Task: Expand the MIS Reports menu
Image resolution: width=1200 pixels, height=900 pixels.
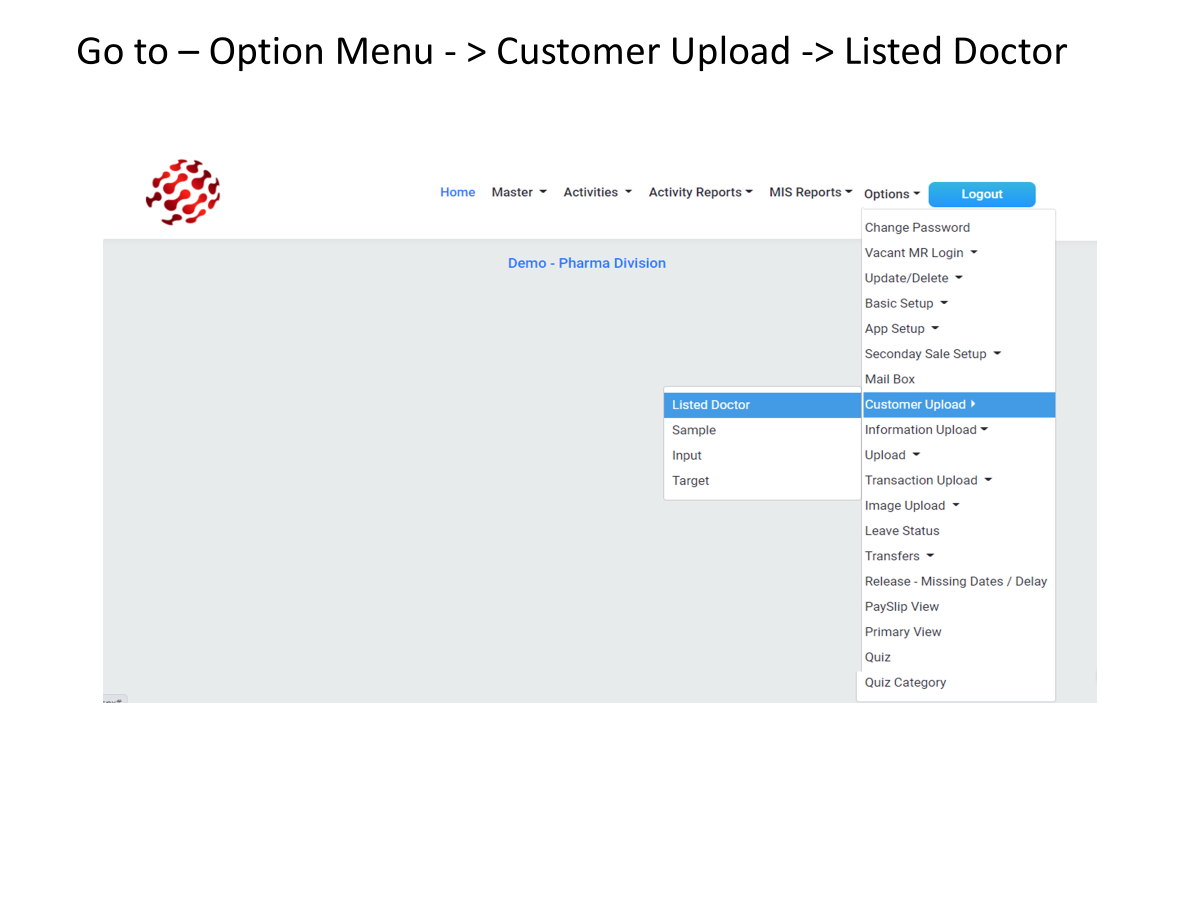Action: (810, 192)
